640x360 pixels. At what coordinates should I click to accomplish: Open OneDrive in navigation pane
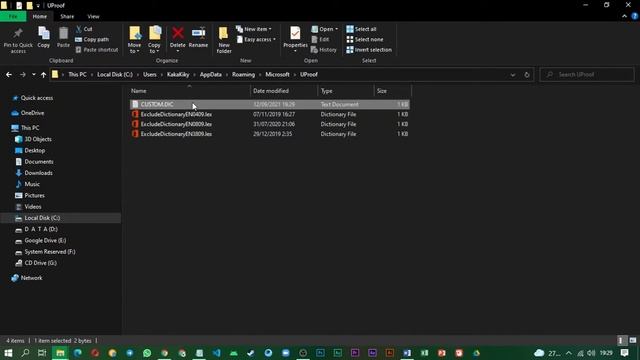point(28,113)
